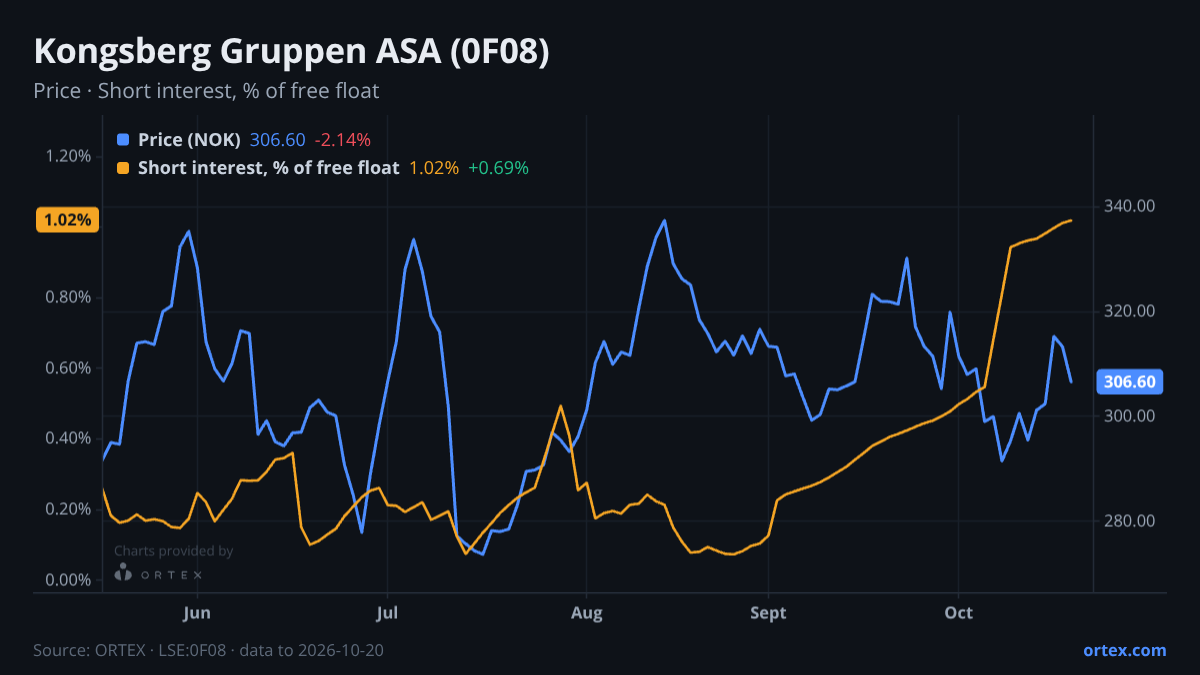Viewport: 1200px width, 675px height.
Task: Click the 1.02% orange value in legend
Action: click(x=434, y=168)
